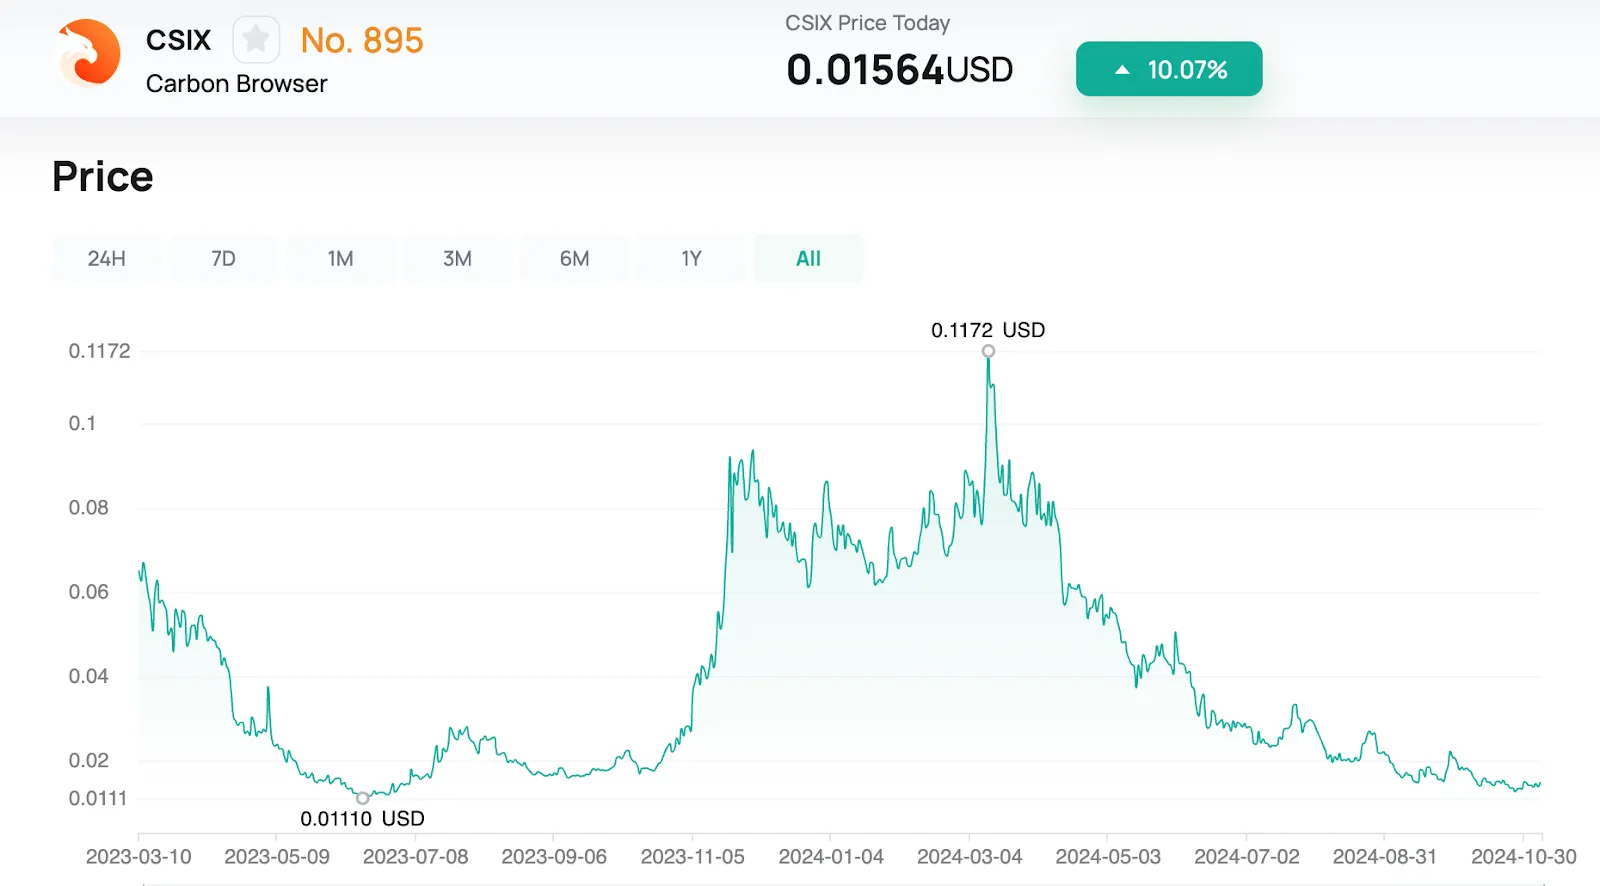Switch chart to 6M range
Viewport: 1600px width, 886px height.
pos(574,258)
